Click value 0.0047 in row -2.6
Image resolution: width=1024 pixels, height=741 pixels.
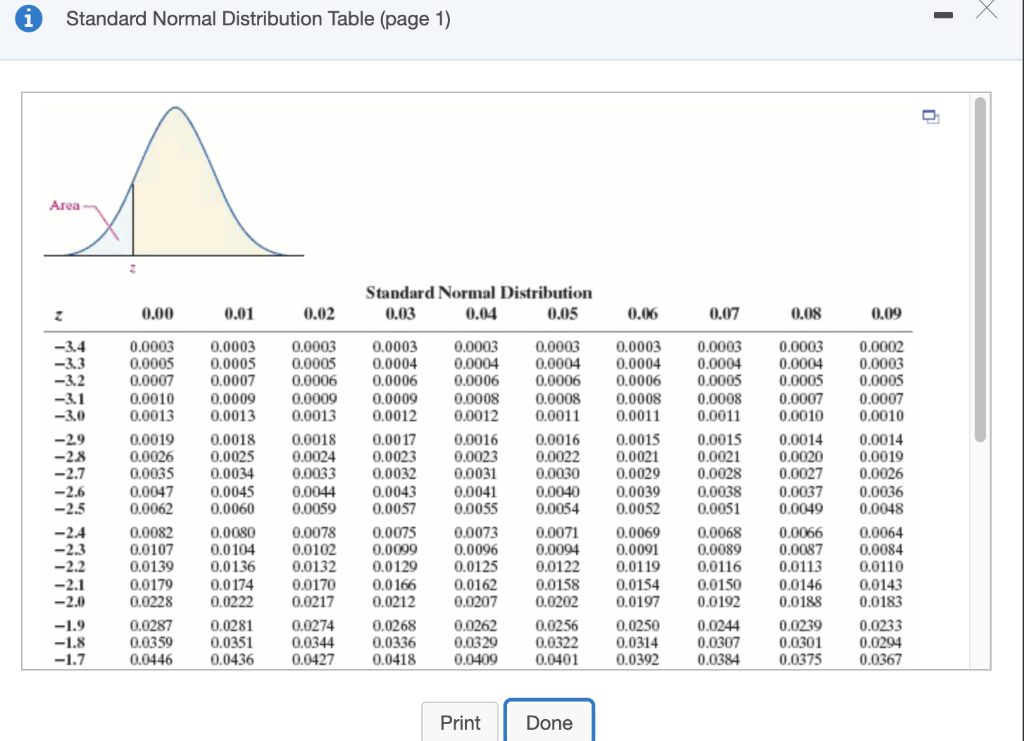tap(152, 492)
